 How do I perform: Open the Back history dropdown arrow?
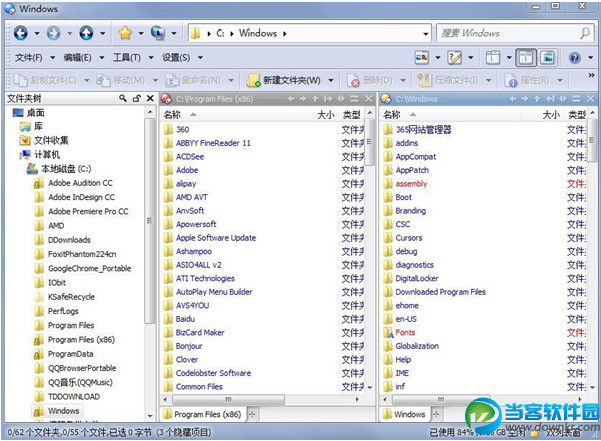tap(37, 33)
